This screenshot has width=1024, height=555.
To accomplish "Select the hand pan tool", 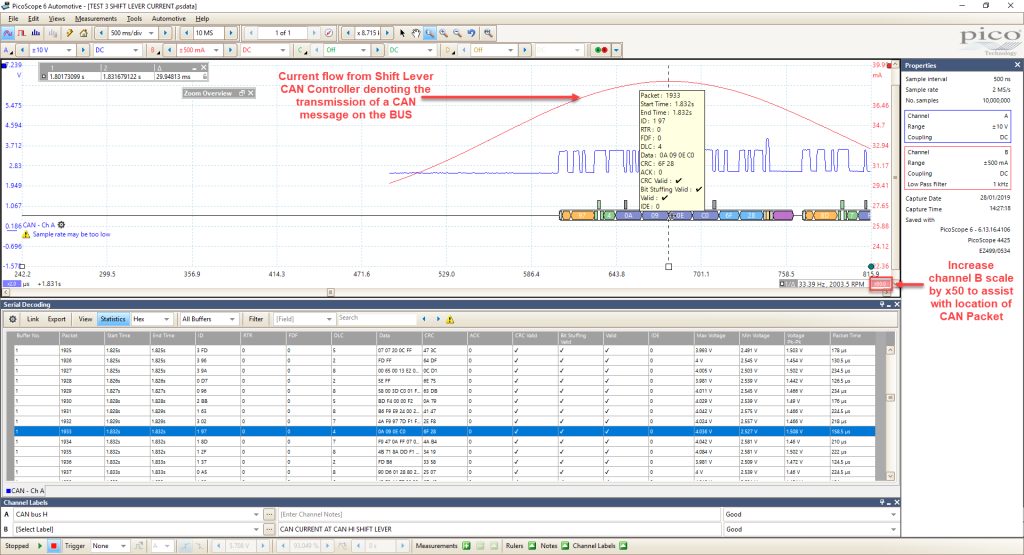I will point(415,33).
